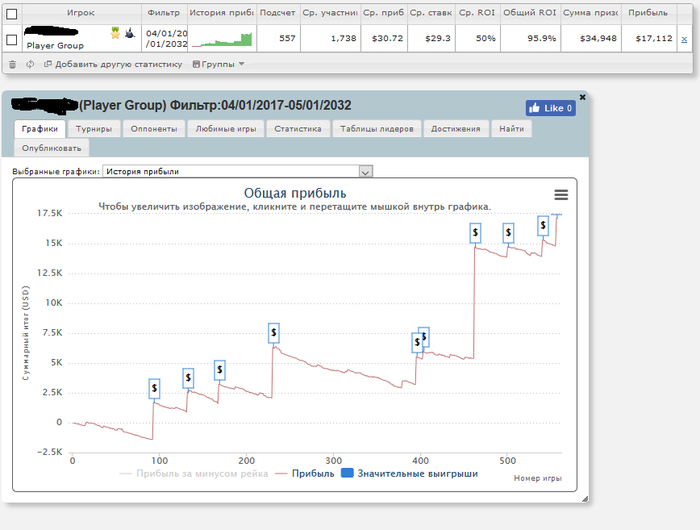700x530 pixels.
Task: Click the Общая прибыль chart title
Action: pyautogui.click(x=295, y=193)
